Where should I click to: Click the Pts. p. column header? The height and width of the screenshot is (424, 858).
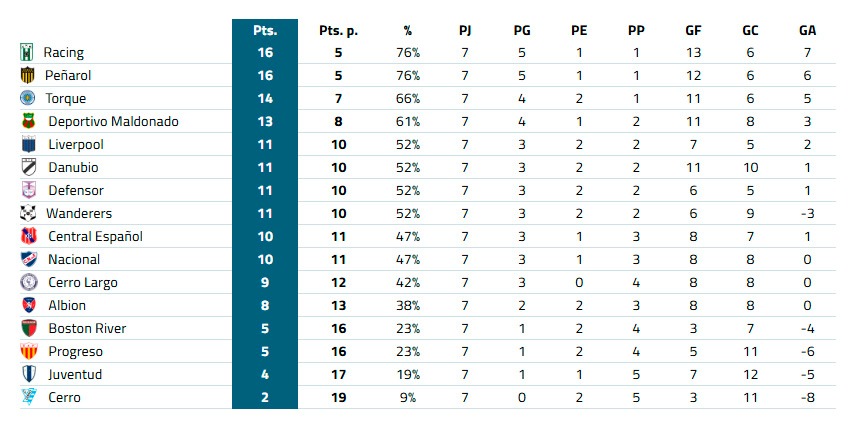pyautogui.click(x=337, y=30)
